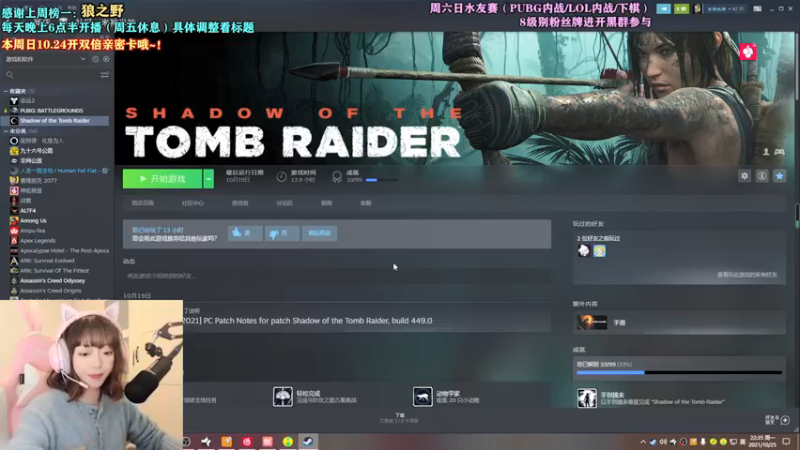Click the first friend avatar who played
This screenshot has width=800, height=450.
click(x=584, y=251)
